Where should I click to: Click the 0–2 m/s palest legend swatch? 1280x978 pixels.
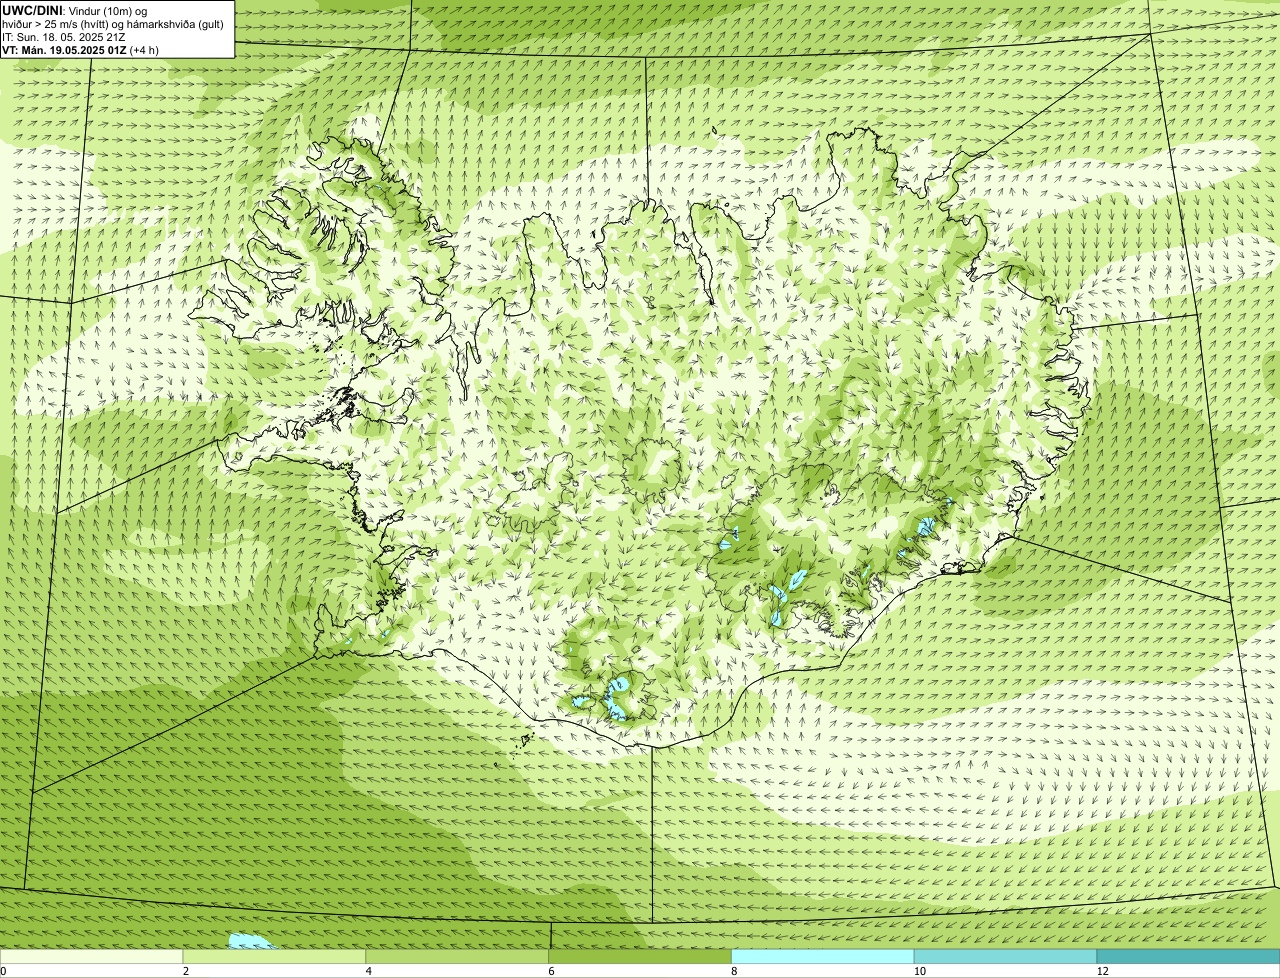[91, 956]
